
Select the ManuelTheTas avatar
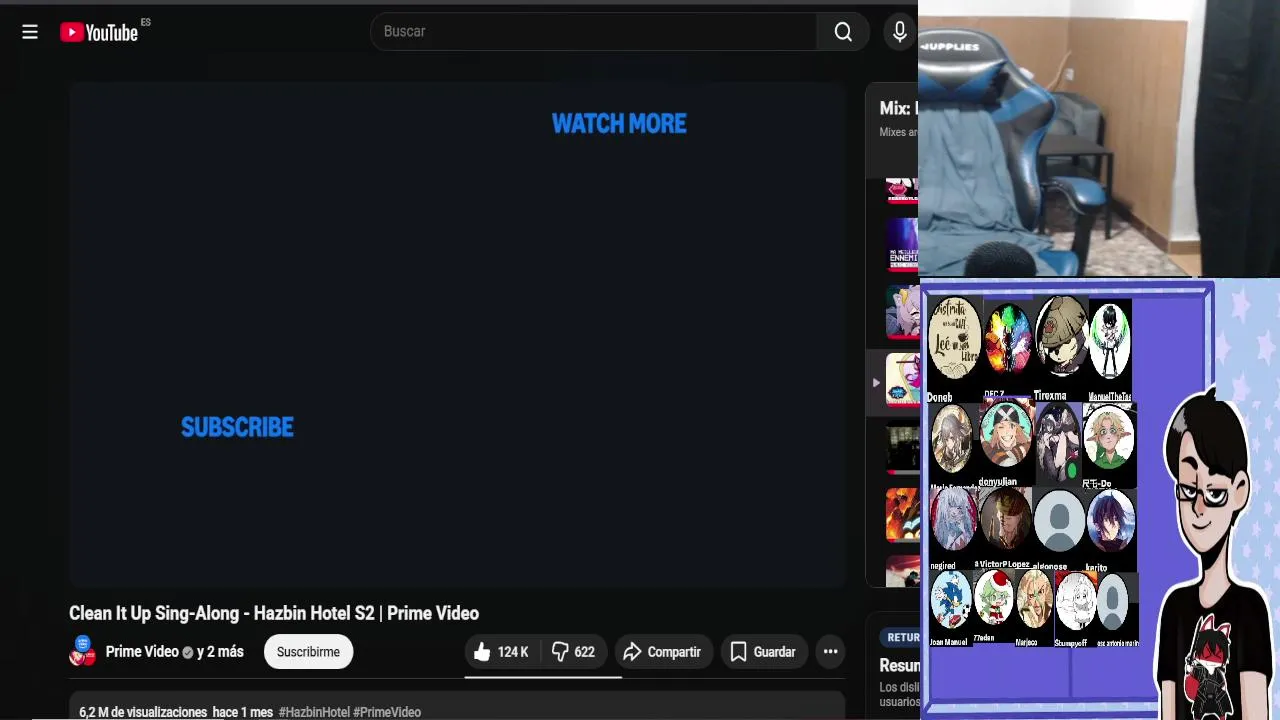pos(1110,341)
